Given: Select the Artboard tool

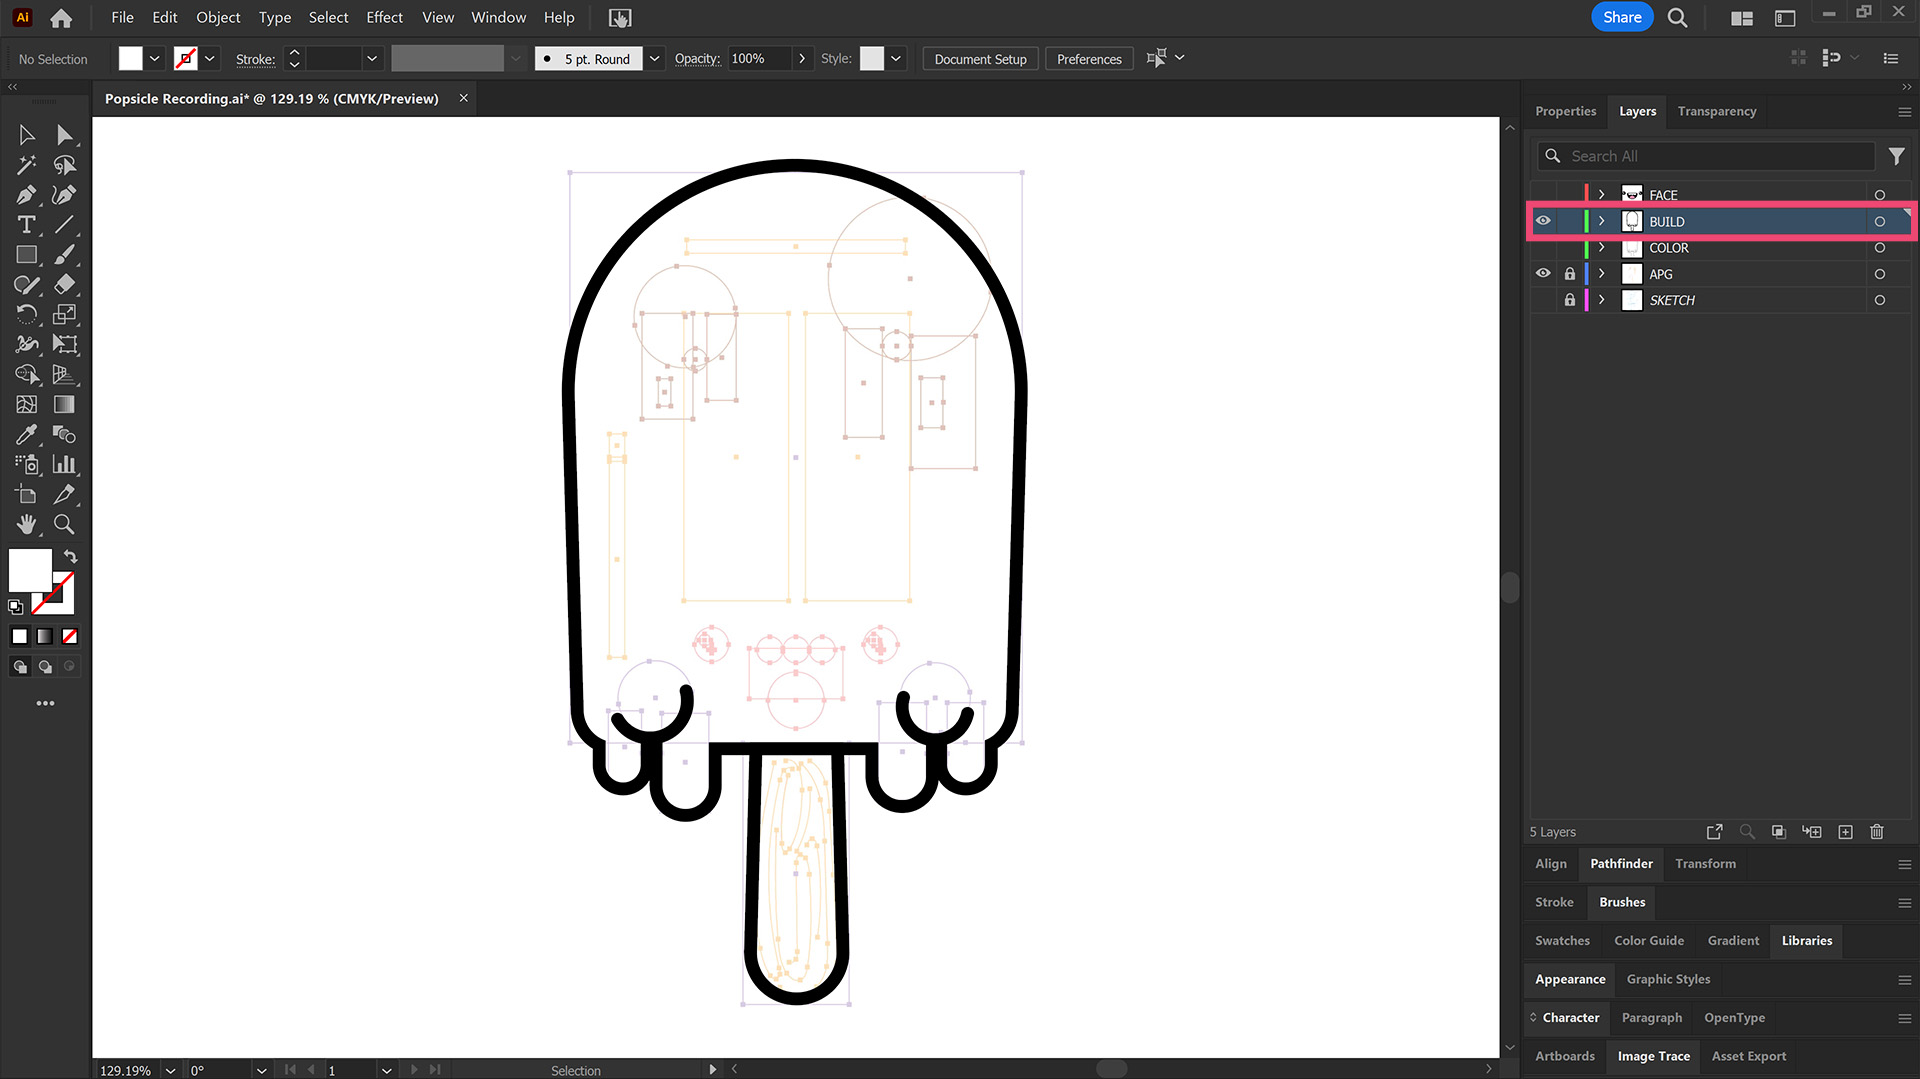Looking at the screenshot, I should (27, 495).
